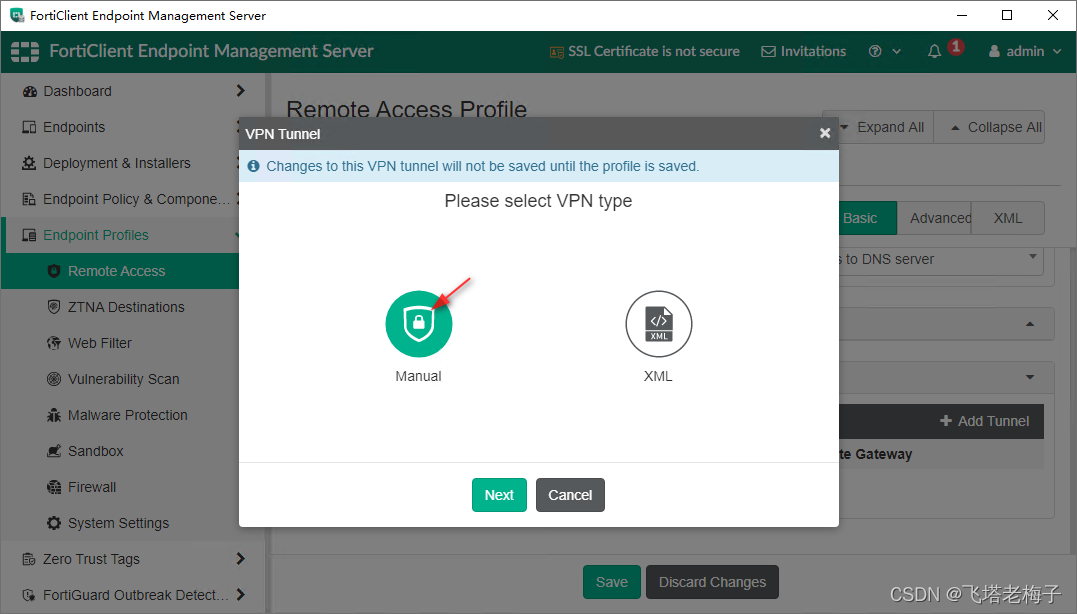The width and height of the screenshot is (1077, 614).
Task: Close the VPN Tunnel dialog
Action: [825, 133]
